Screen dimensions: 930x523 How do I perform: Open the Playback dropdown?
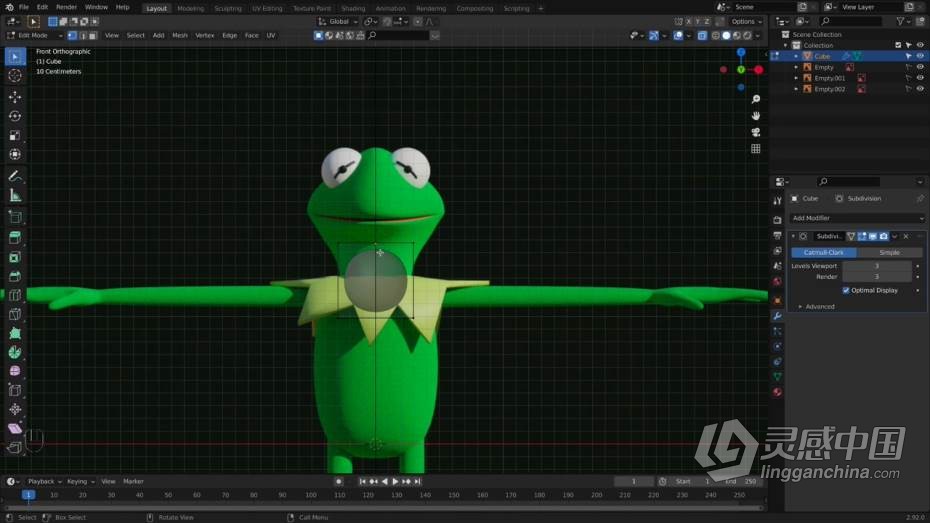44,481
